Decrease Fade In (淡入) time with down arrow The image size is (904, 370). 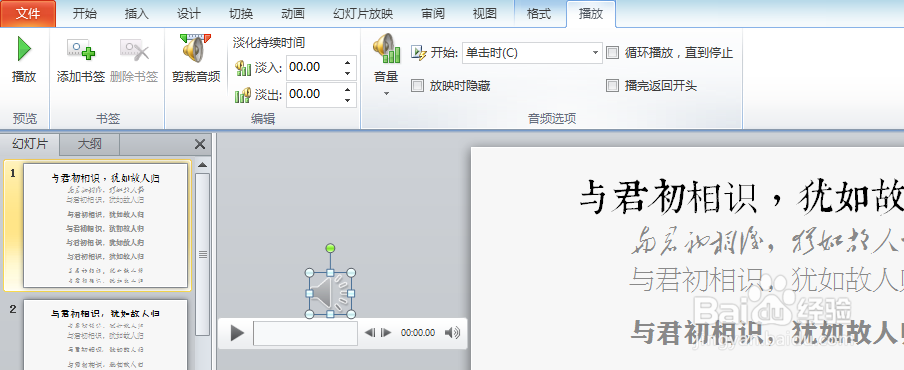347,73
